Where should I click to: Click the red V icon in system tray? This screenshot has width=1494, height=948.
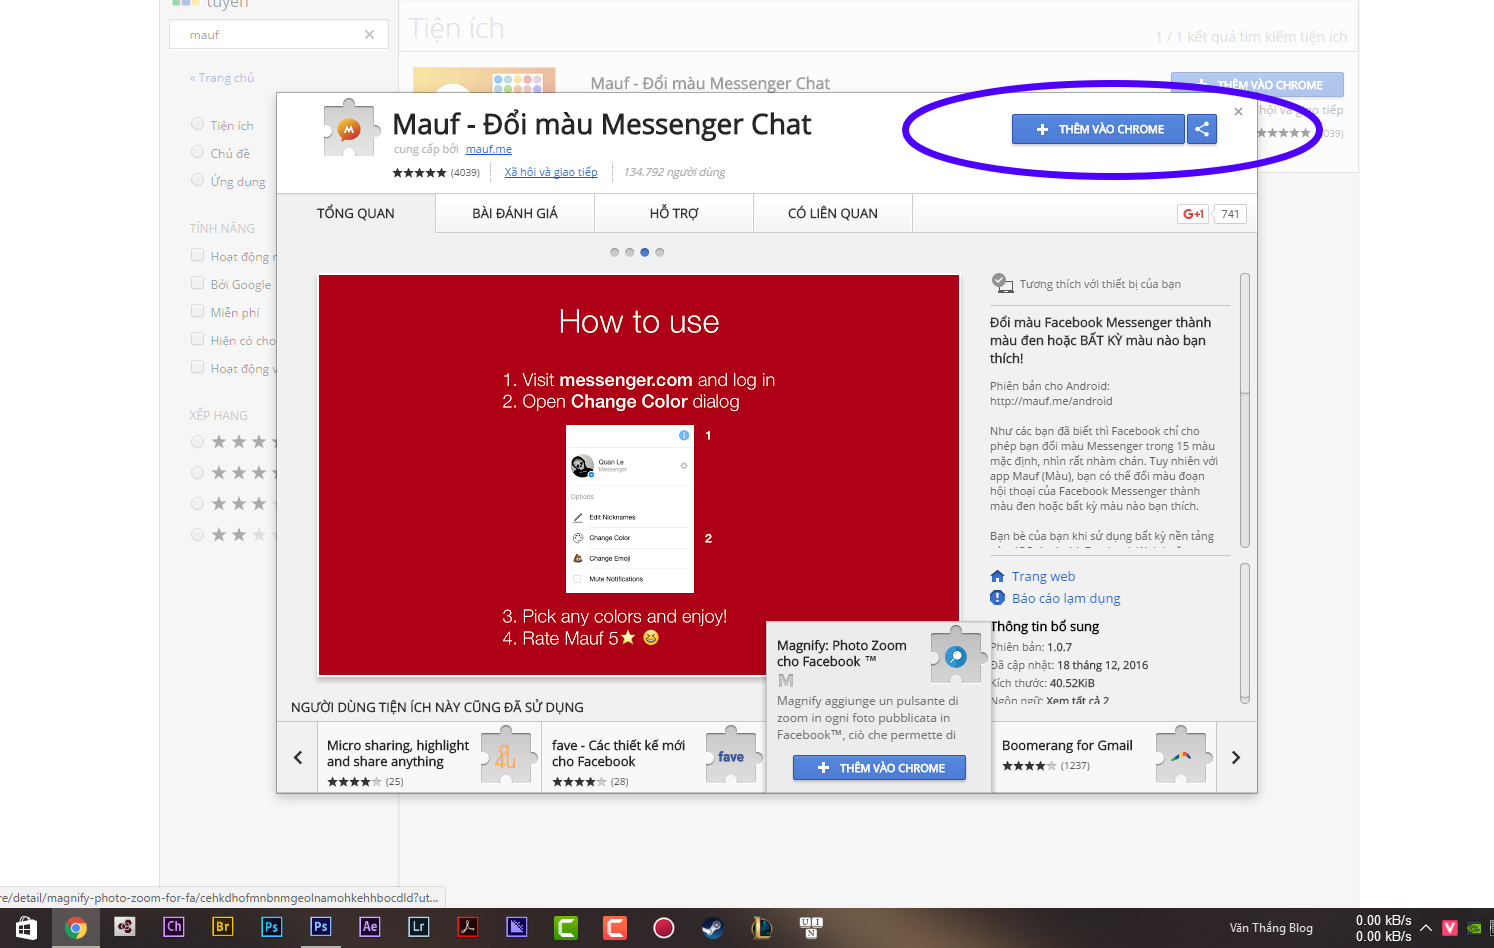click(1450, 928)
